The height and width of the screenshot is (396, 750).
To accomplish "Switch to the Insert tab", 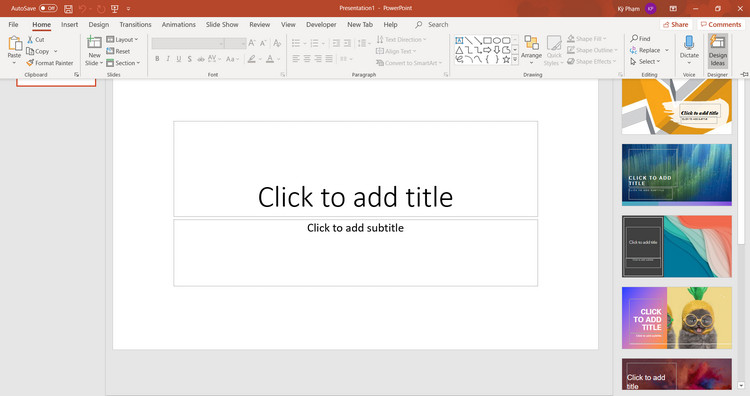I will coord(69,24).
